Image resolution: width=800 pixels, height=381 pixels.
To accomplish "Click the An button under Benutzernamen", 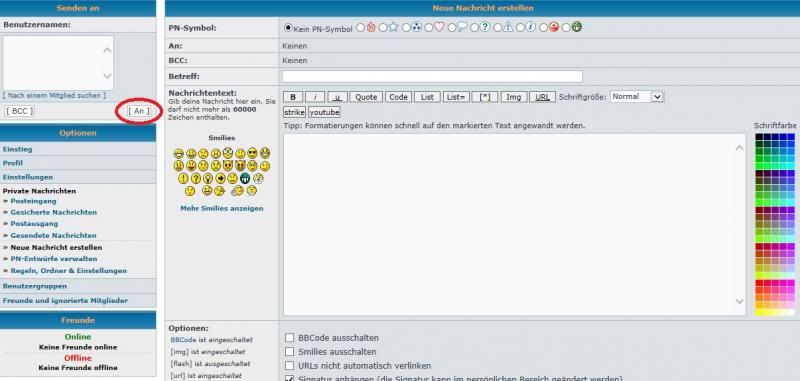I will coord(139,111).
